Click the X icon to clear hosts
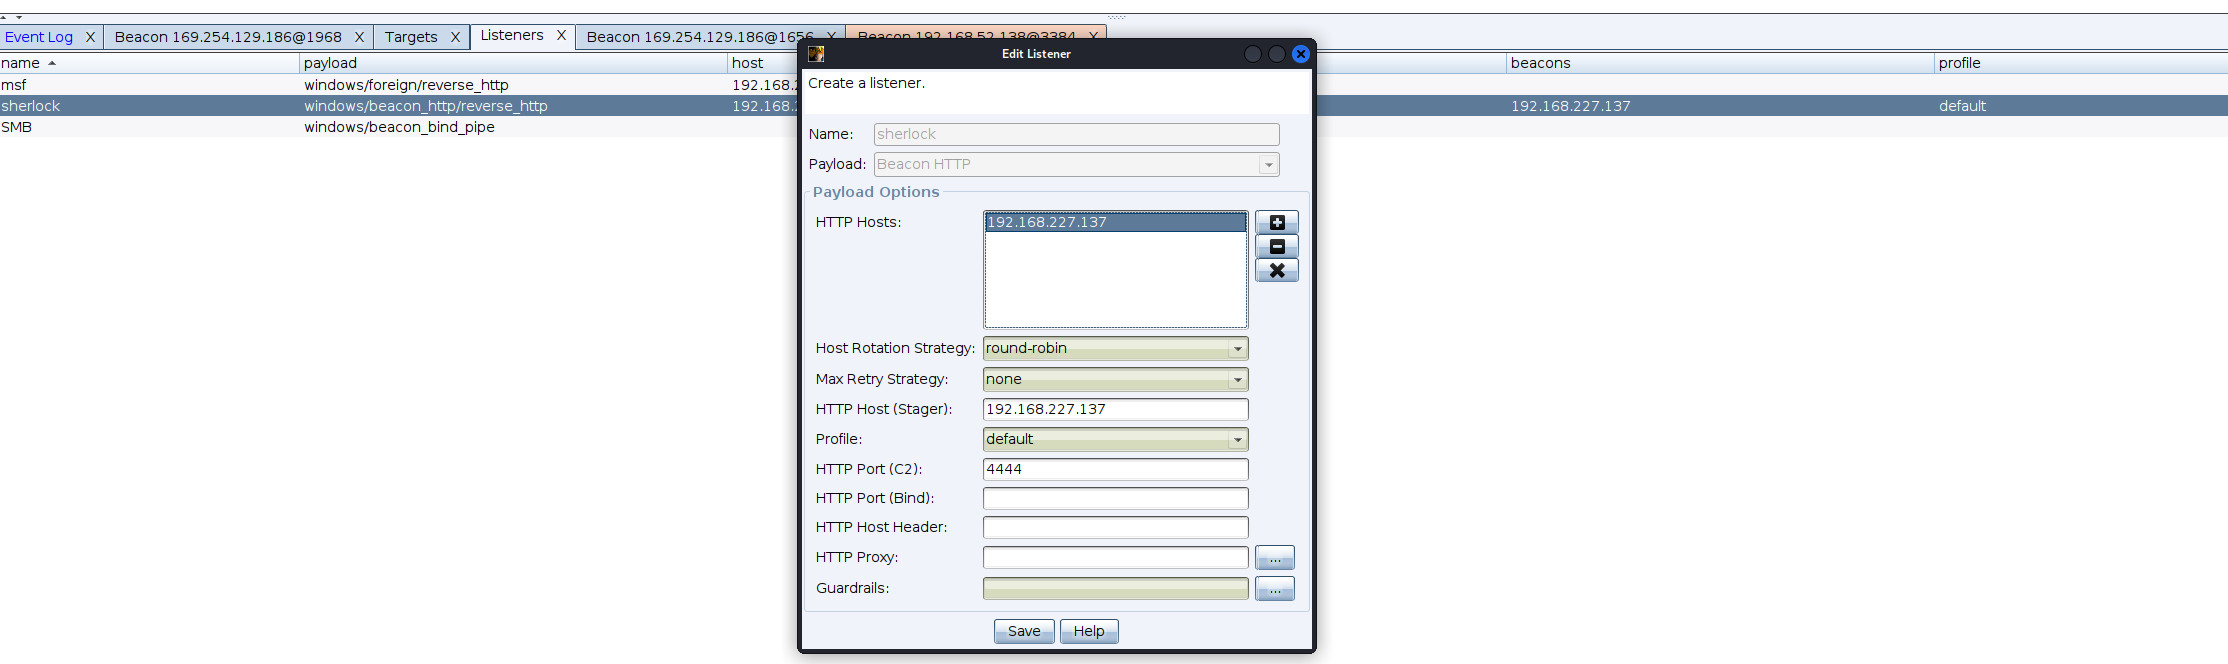Viewport: 2228px width, 664px height. pyautogui.click(x=1276, y=270)
